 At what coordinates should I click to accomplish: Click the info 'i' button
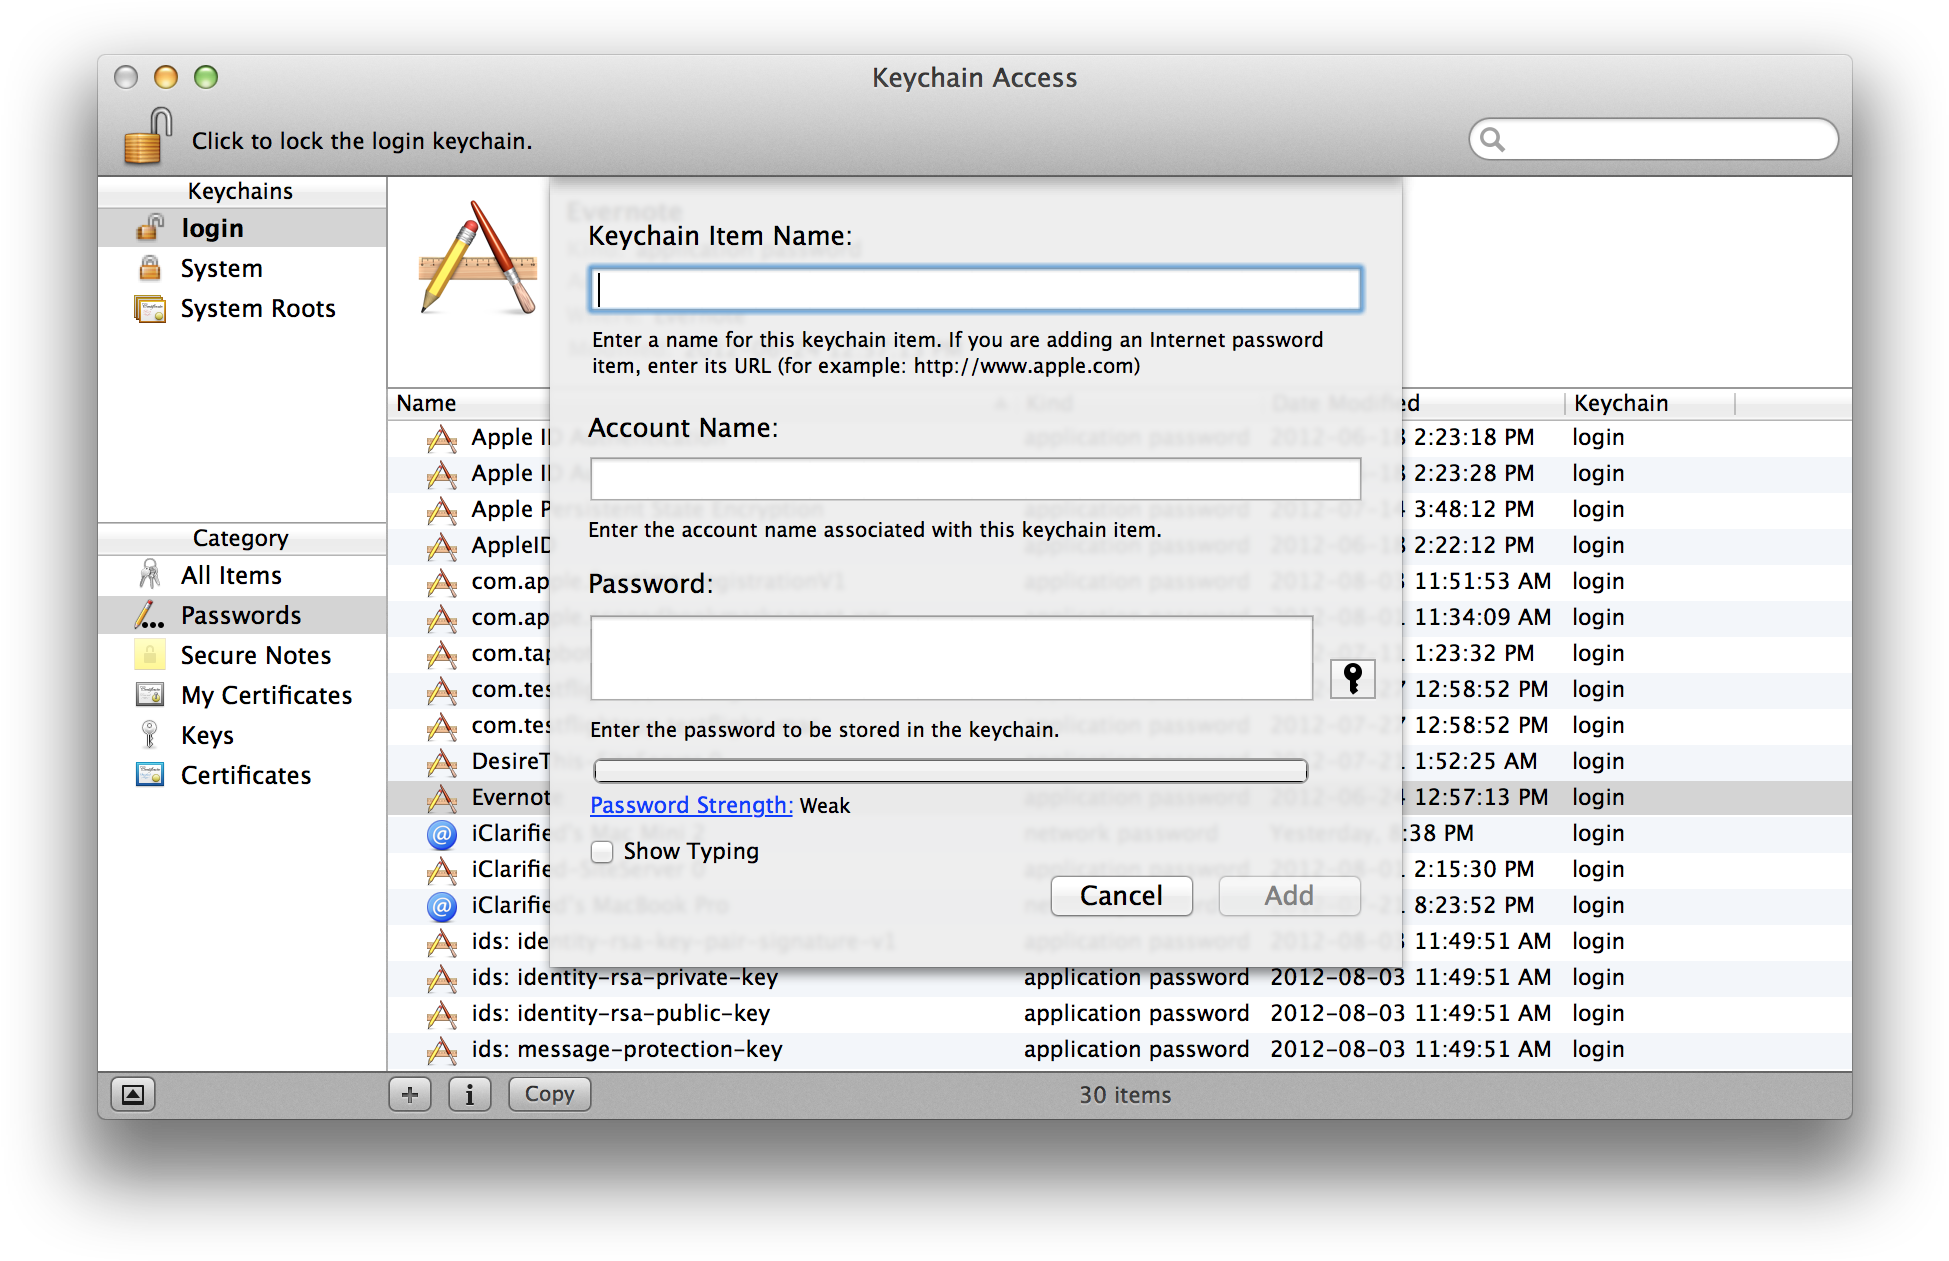pos(469,1094)
